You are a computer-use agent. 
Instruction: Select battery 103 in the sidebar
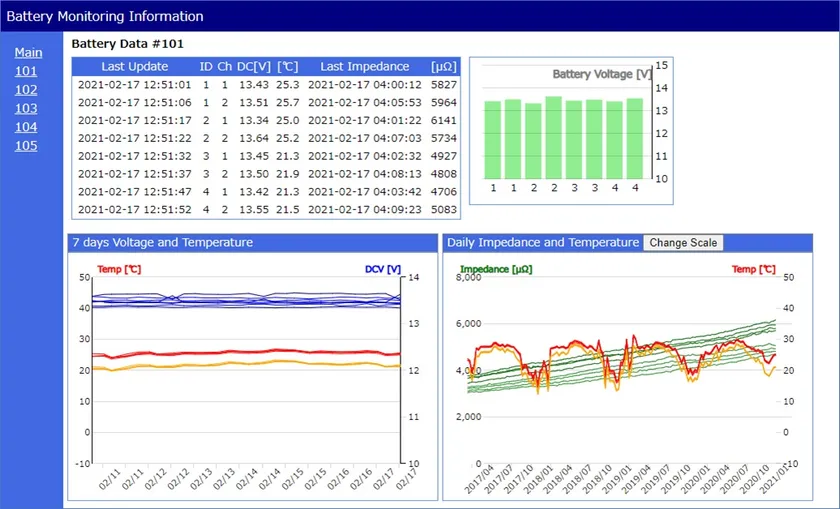26,108
